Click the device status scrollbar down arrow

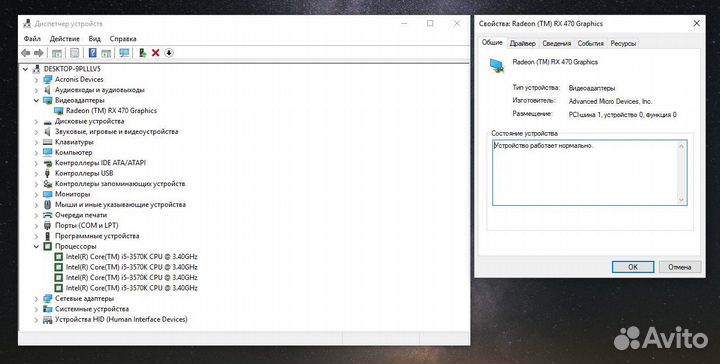(681, 200)
